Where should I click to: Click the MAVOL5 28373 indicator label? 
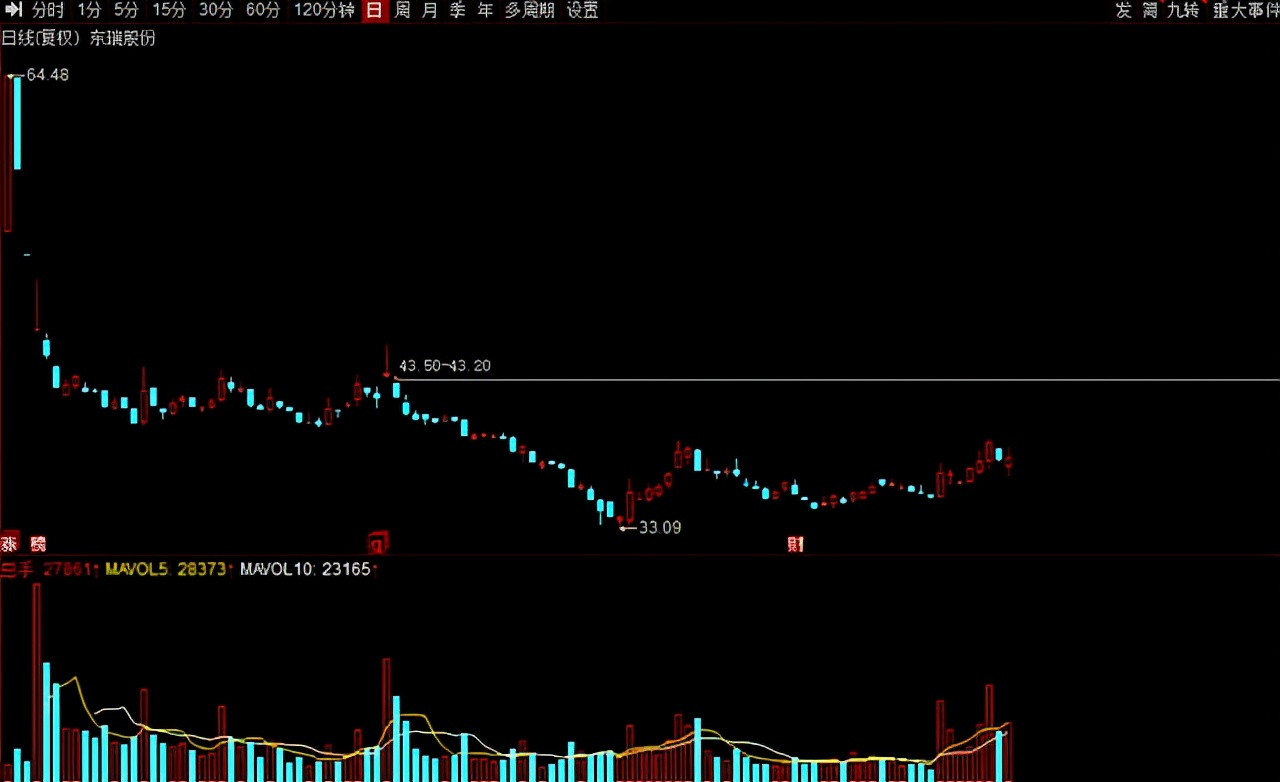point(168,569)
